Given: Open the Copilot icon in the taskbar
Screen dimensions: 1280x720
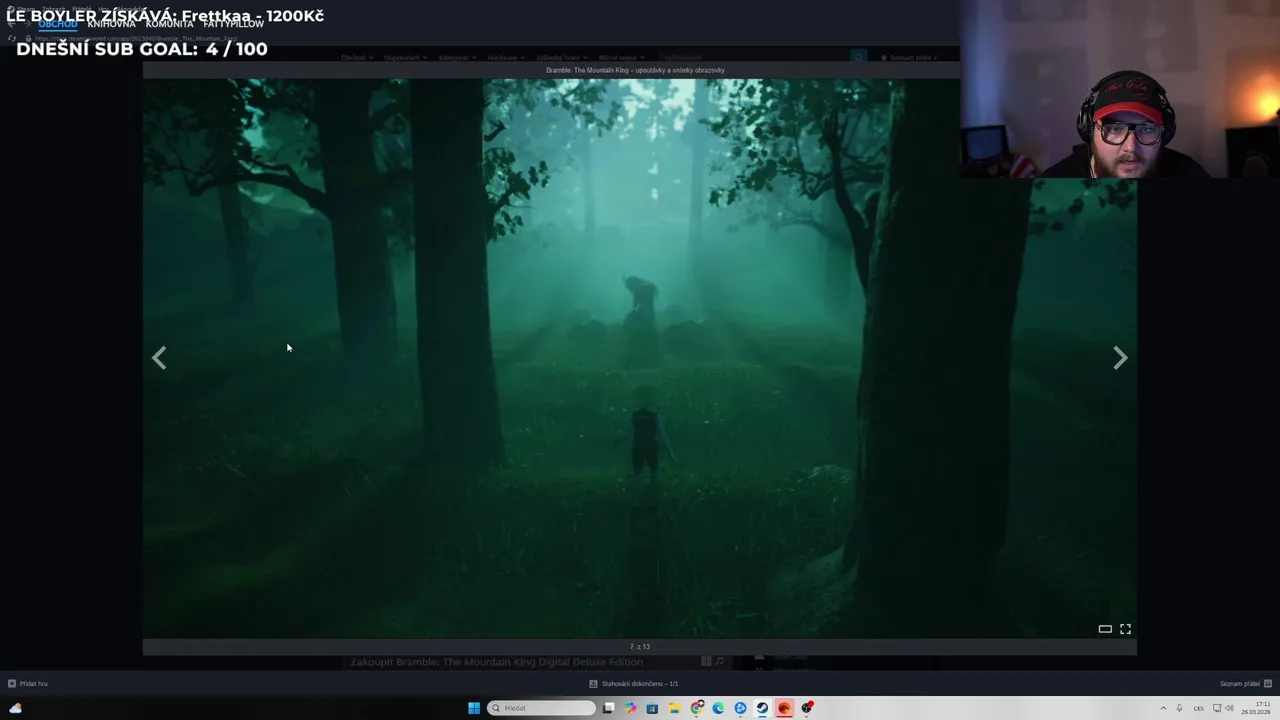Looking at the screenshot, I should pos(630,708).
